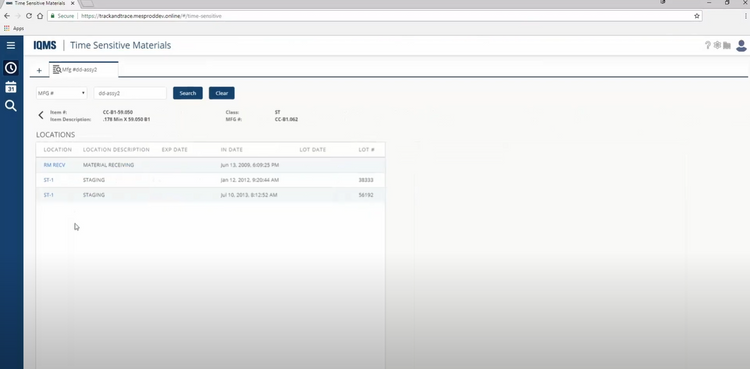Open the Chrome three-dot menu
This screenshot has width=750, height=369.
click(x=746, y=16)
